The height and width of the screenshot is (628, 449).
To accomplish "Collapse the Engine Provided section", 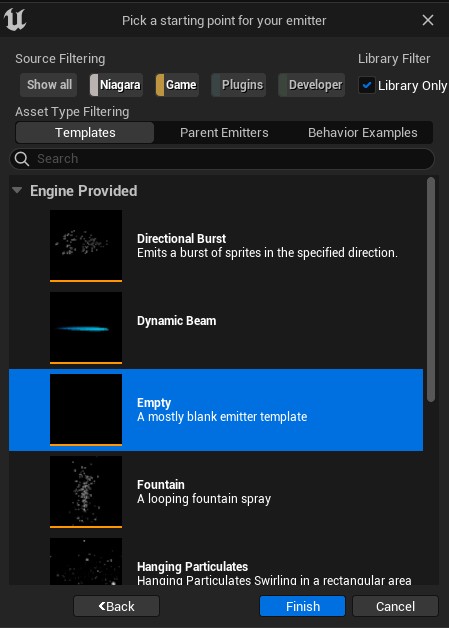I will pyautogui.click(x=17, y=190).
